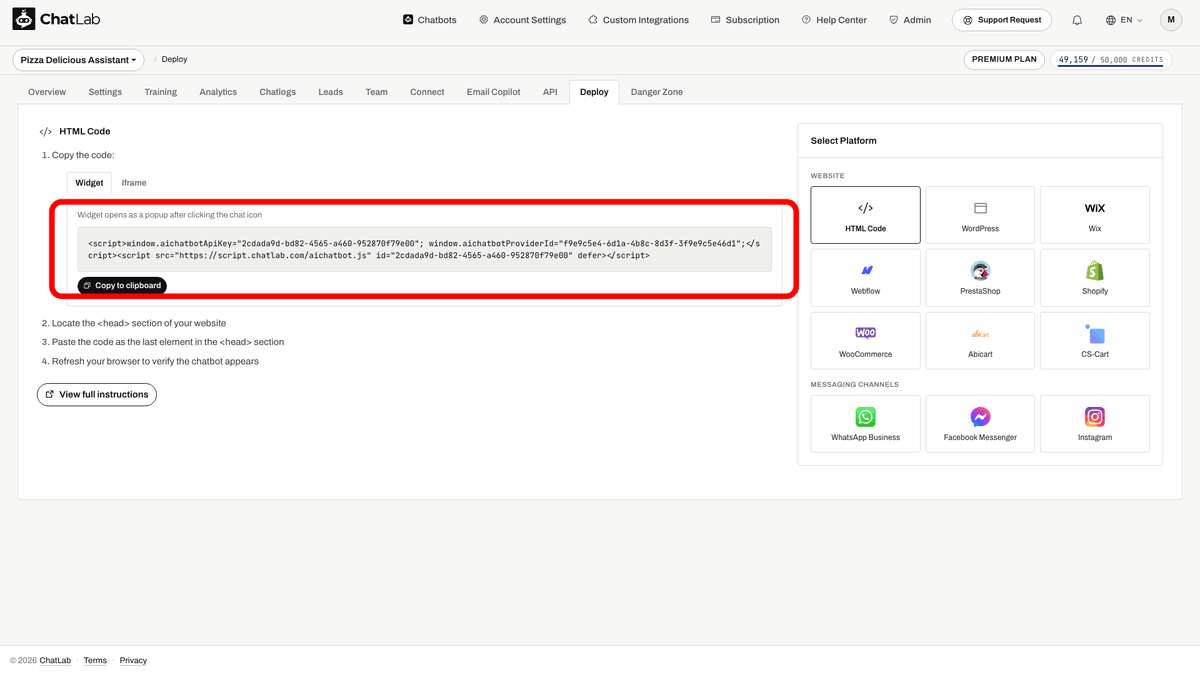This screenshot has width=1200, height=675.
Task: Click View full instructions button
Action: tap(97, 394)
